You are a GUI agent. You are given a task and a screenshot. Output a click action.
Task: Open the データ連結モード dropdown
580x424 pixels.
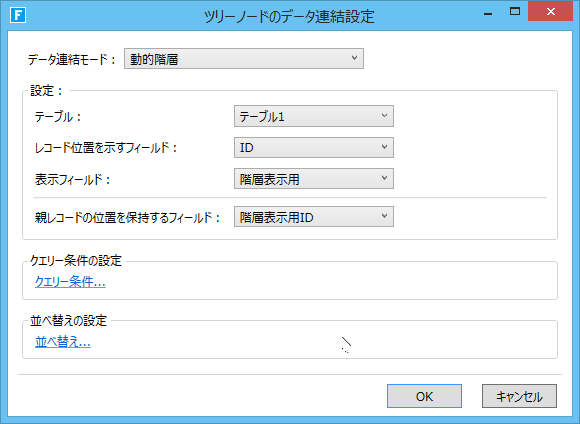pos(244,58)
